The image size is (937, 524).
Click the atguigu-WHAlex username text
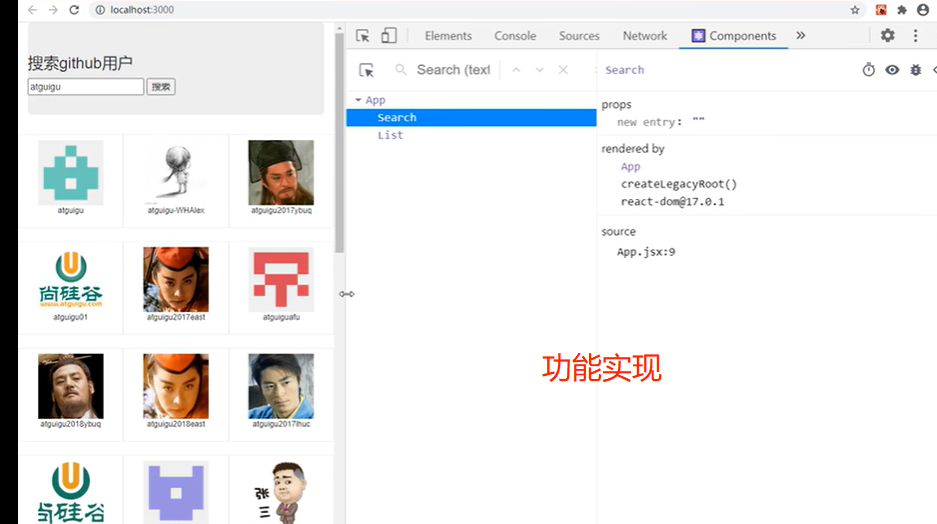pos(176,210)
